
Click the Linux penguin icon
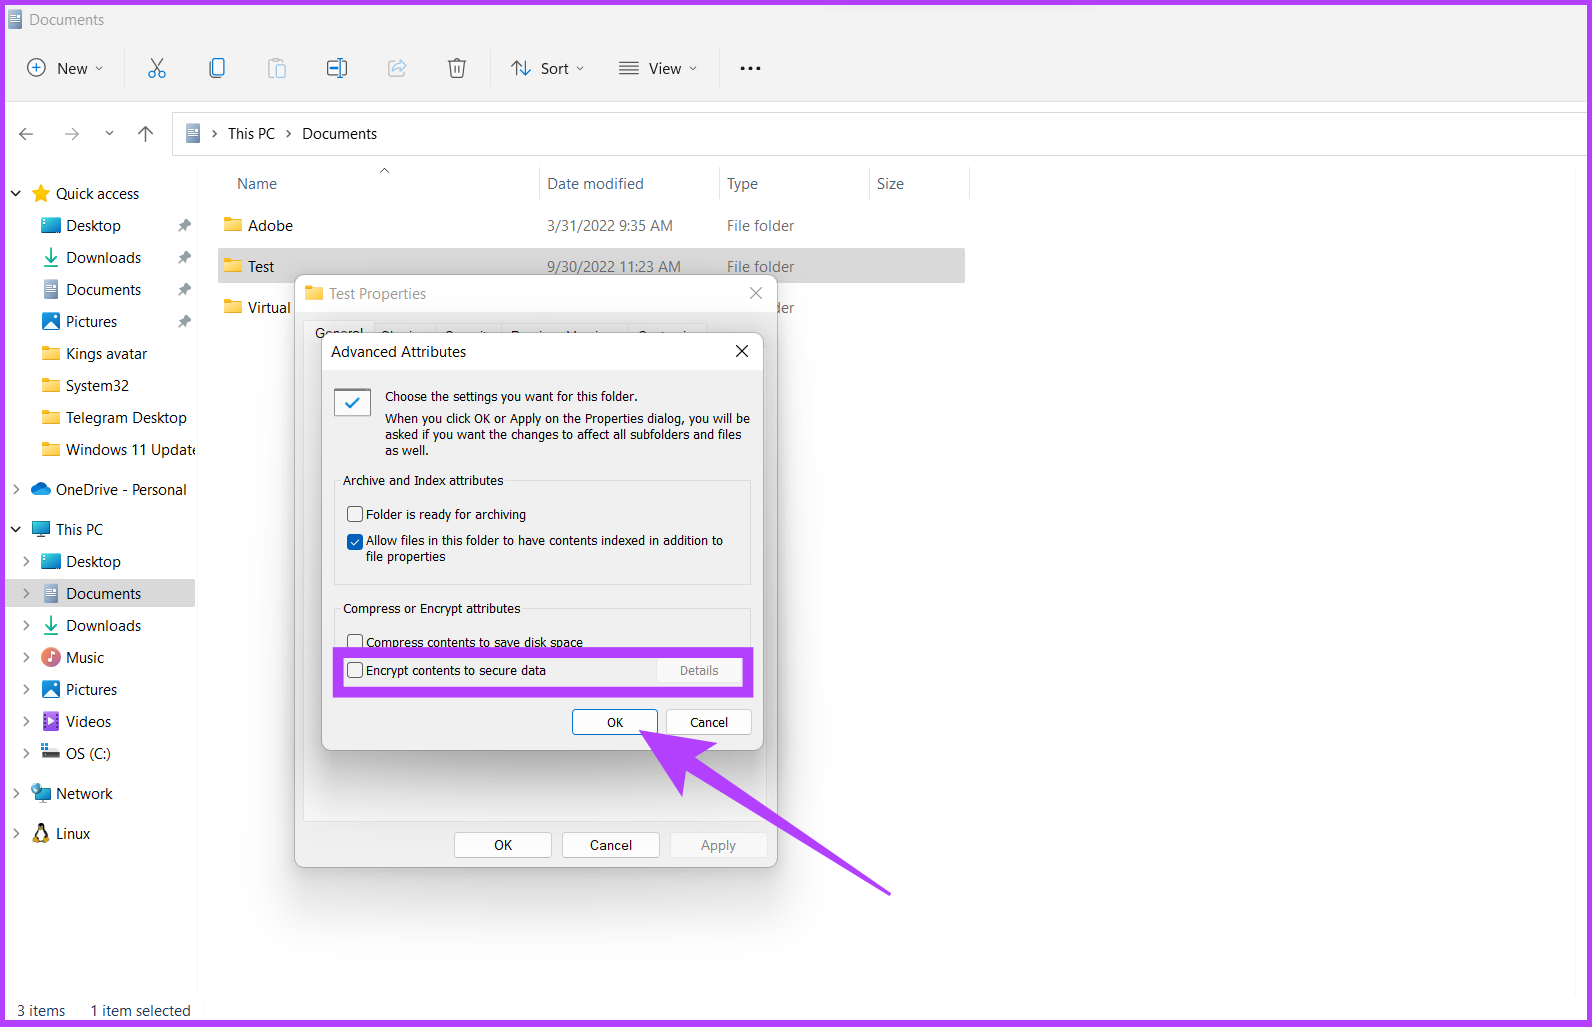(41, 834)
